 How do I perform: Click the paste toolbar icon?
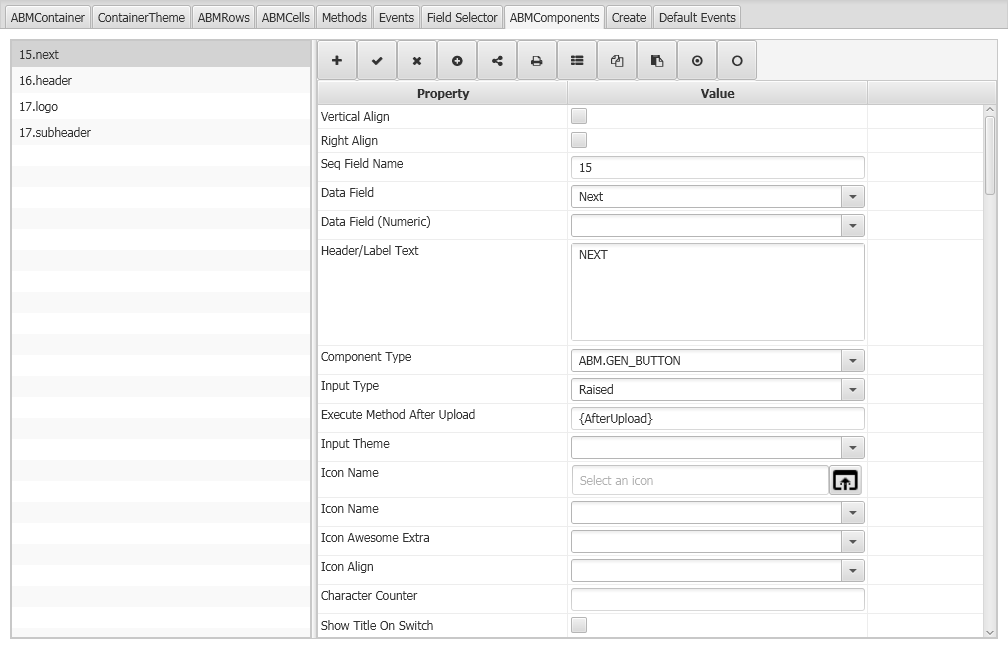click(x=657, y=61)
